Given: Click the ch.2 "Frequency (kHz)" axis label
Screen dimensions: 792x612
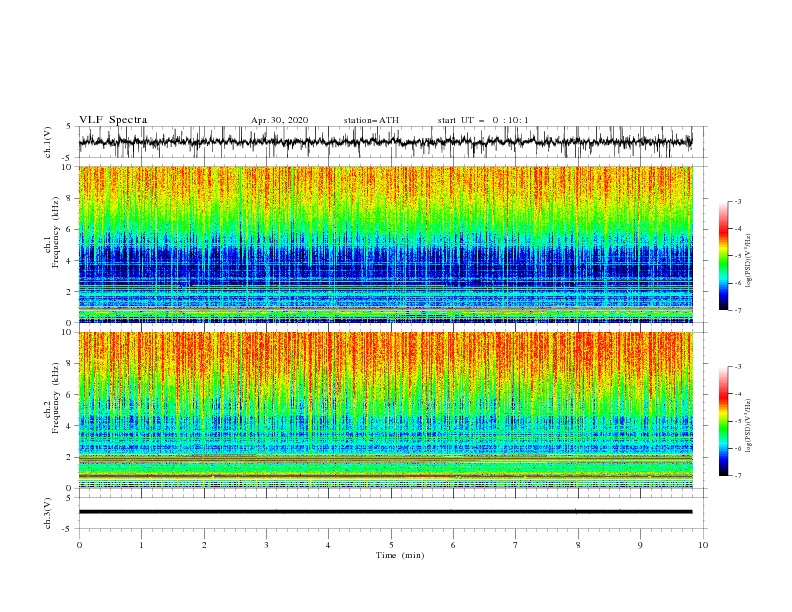Looking at the screenshot, I should click(x=56, y=398).
